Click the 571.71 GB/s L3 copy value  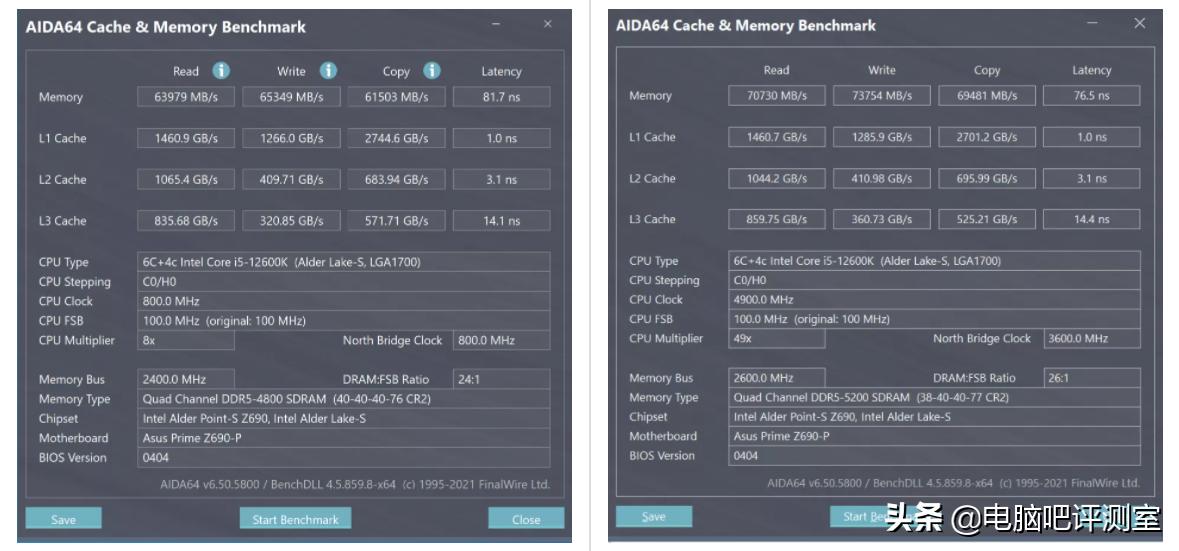pyautogui.click(x=396, y=221)
